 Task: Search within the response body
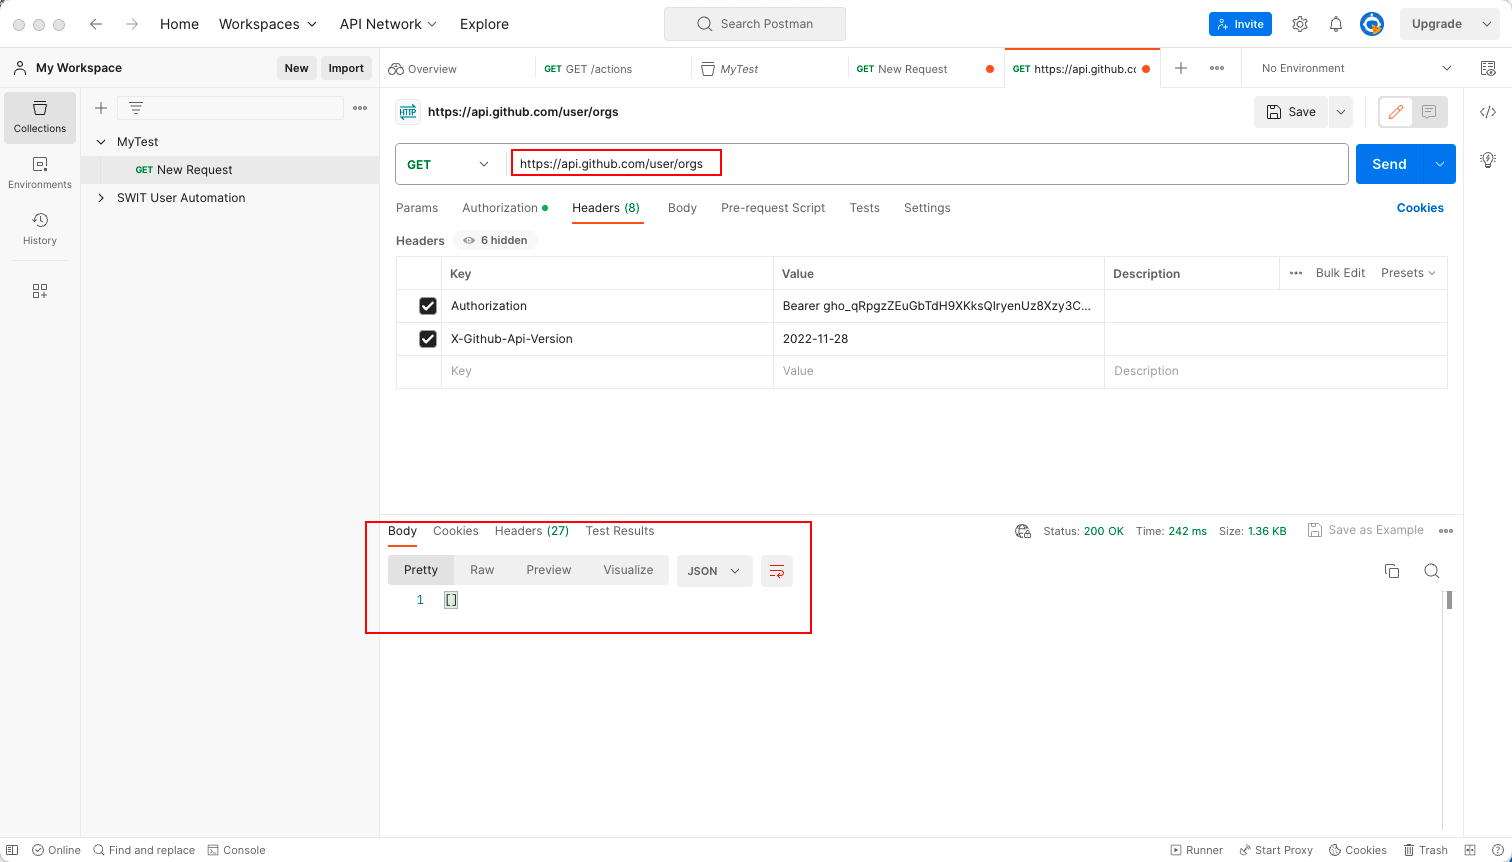coord(1432,571)
